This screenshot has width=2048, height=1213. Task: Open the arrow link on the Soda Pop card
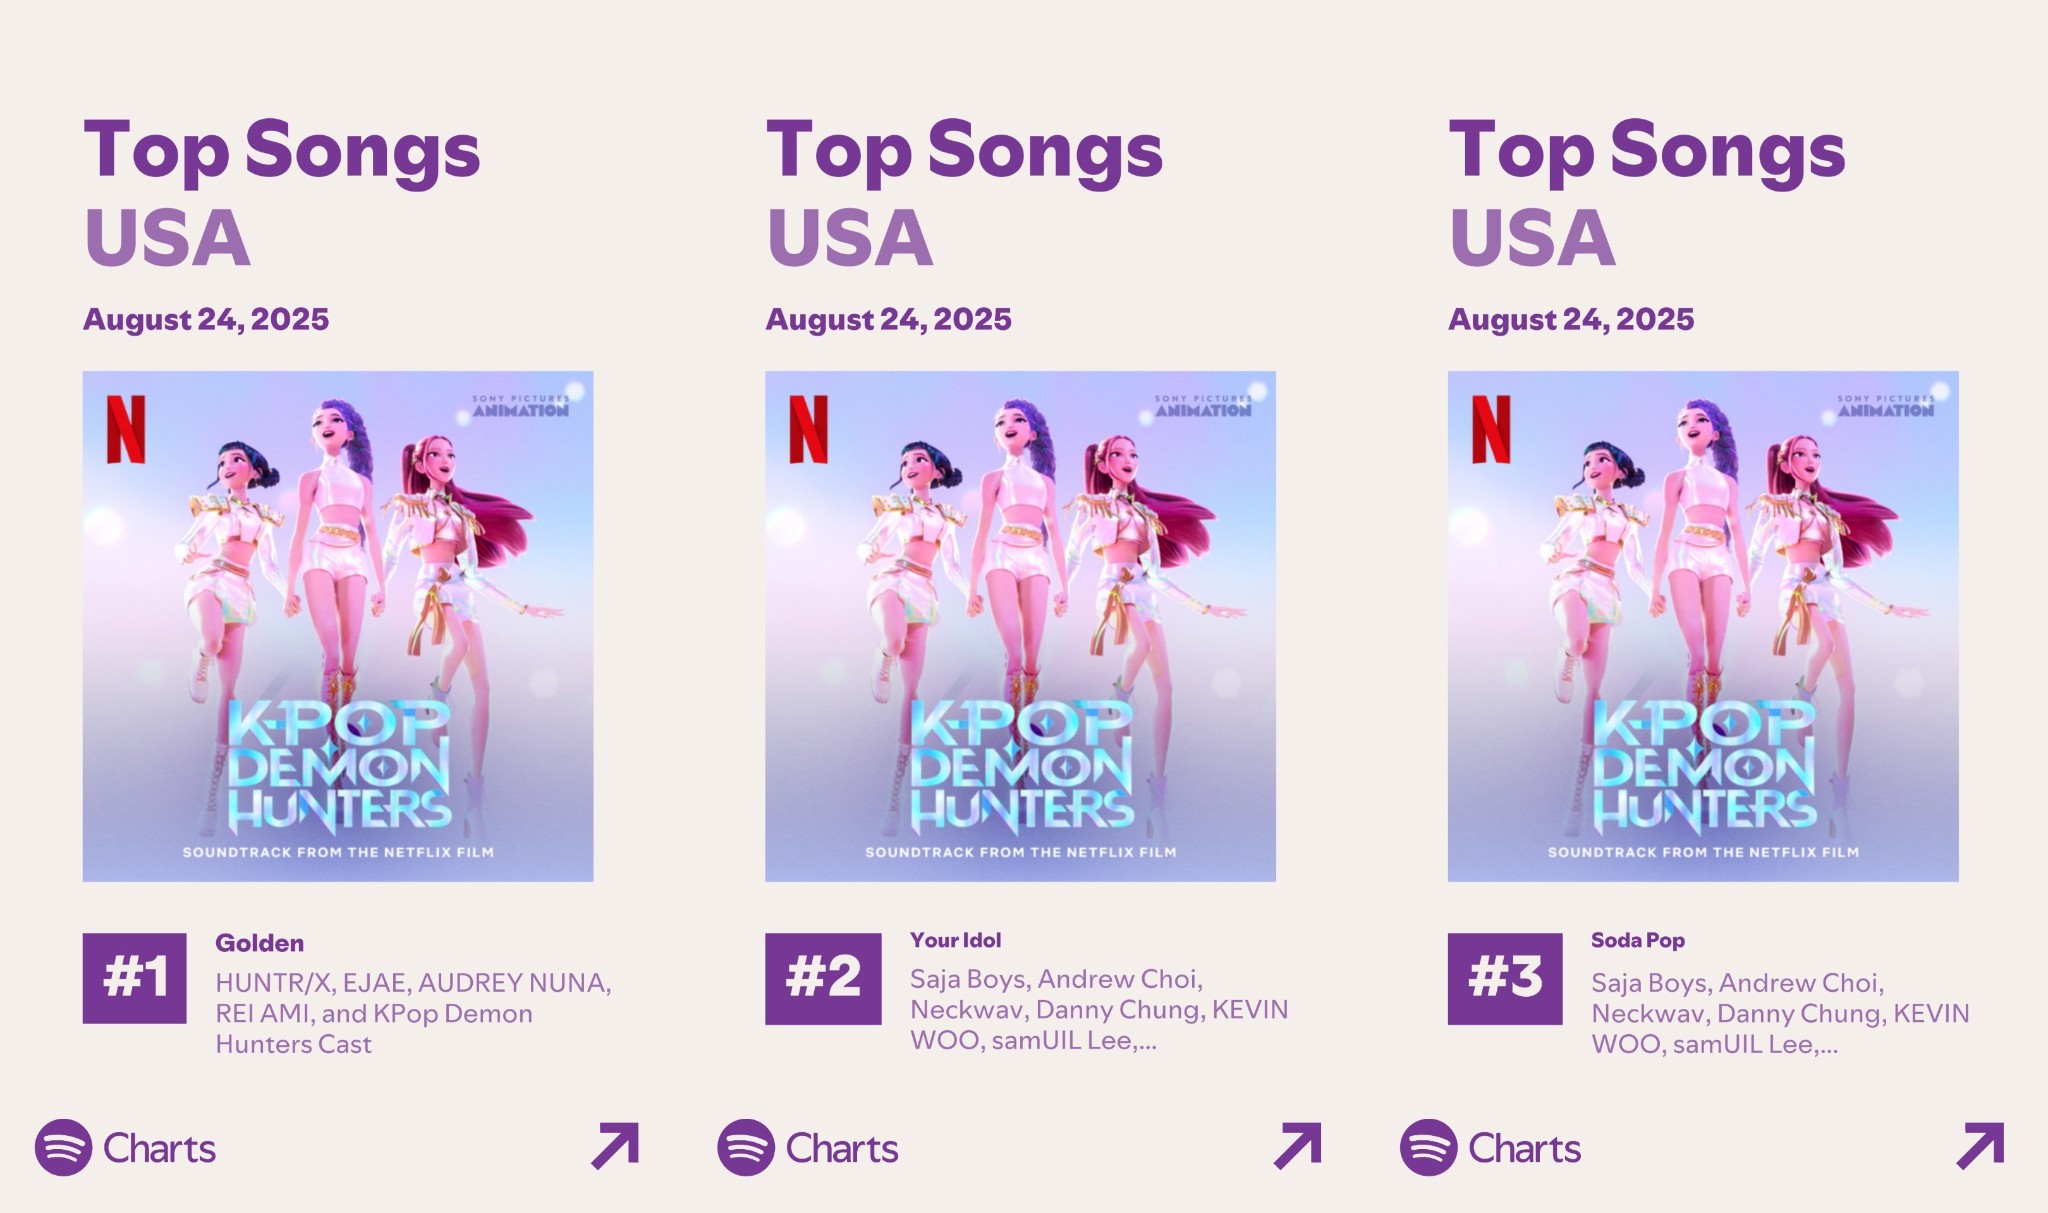click(x=1981, y=1146)
